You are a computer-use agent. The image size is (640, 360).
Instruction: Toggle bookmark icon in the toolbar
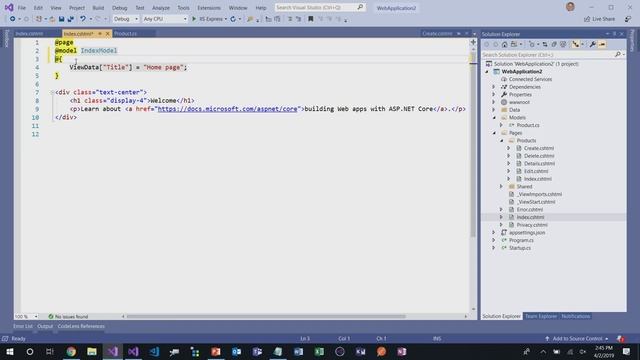pyautogui.click(x=311, y=19)
